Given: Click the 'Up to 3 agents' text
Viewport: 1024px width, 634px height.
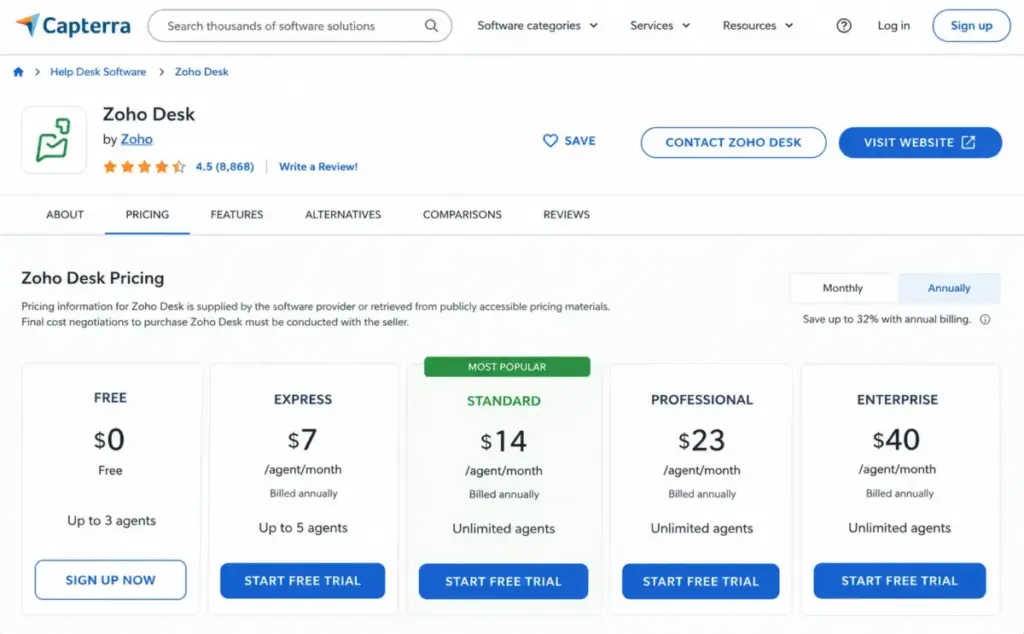Looking at the screenshot, I should [111, 520].
